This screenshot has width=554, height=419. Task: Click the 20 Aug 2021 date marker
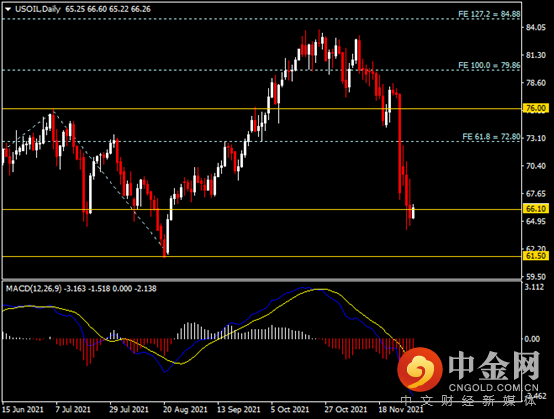[x=185, y=409]
